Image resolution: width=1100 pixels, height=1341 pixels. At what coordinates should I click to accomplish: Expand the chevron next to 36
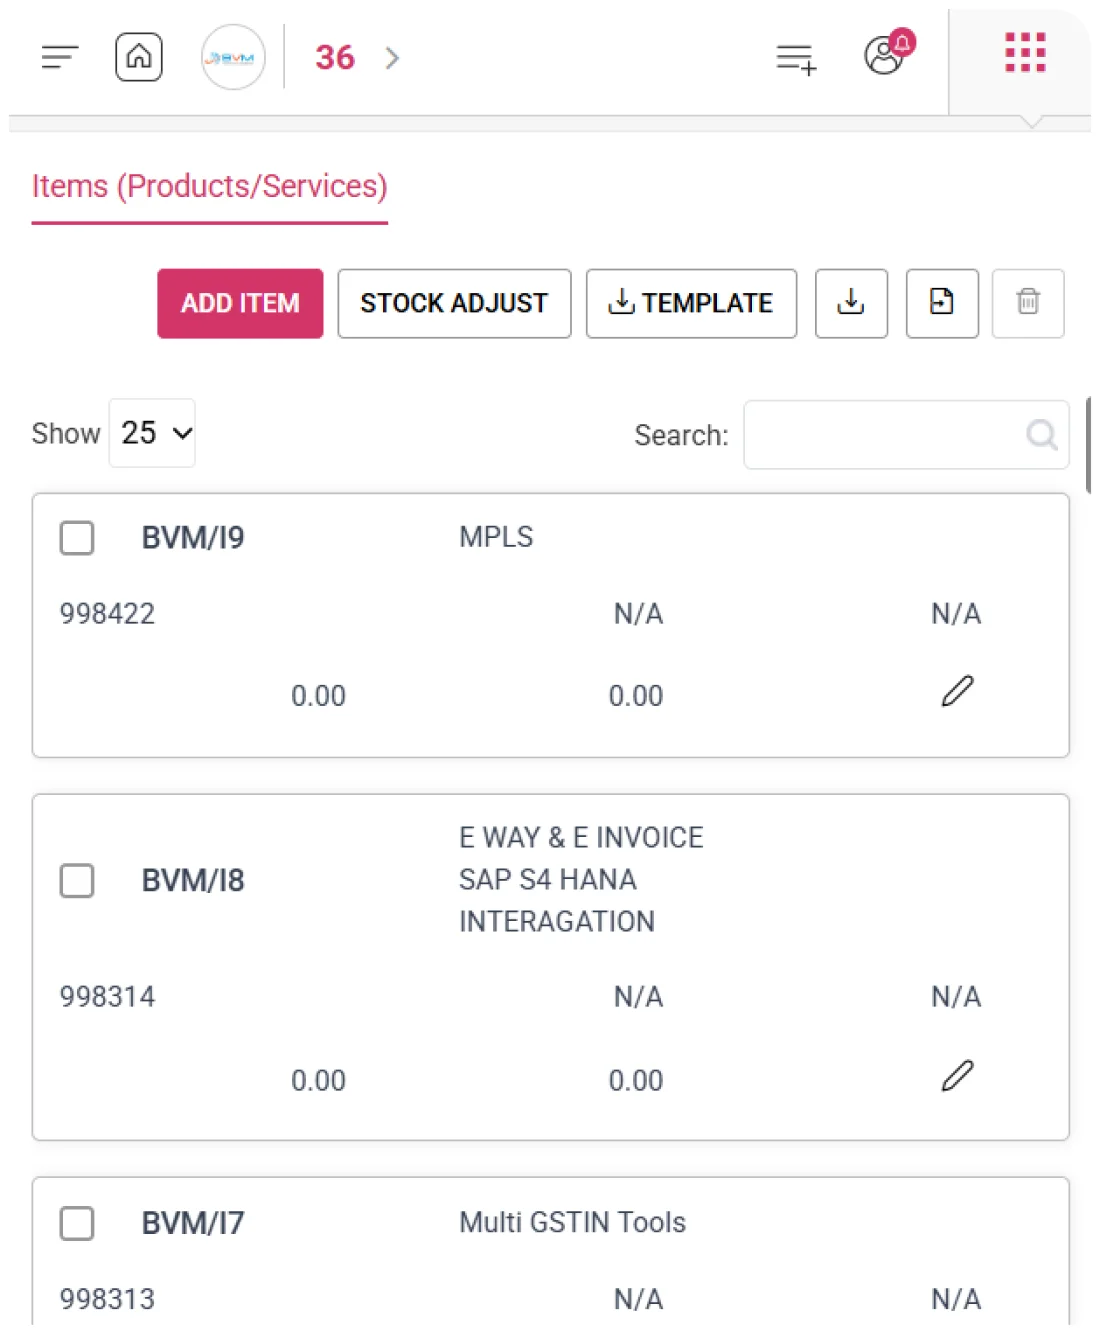[x=392, y=58]
